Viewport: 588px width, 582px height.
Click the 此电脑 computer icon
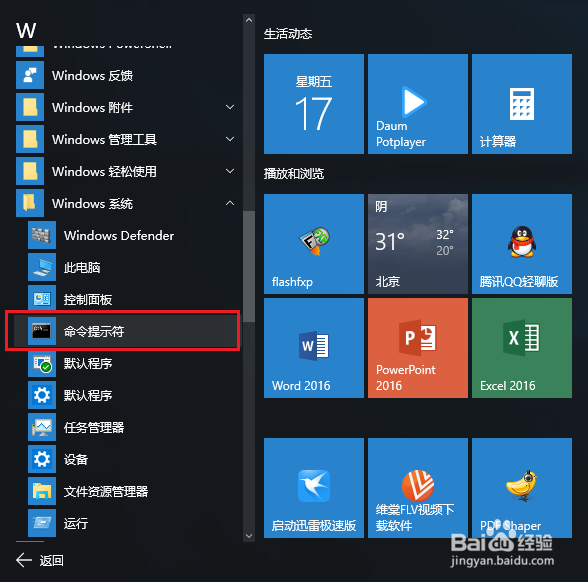tap(42, 267)
